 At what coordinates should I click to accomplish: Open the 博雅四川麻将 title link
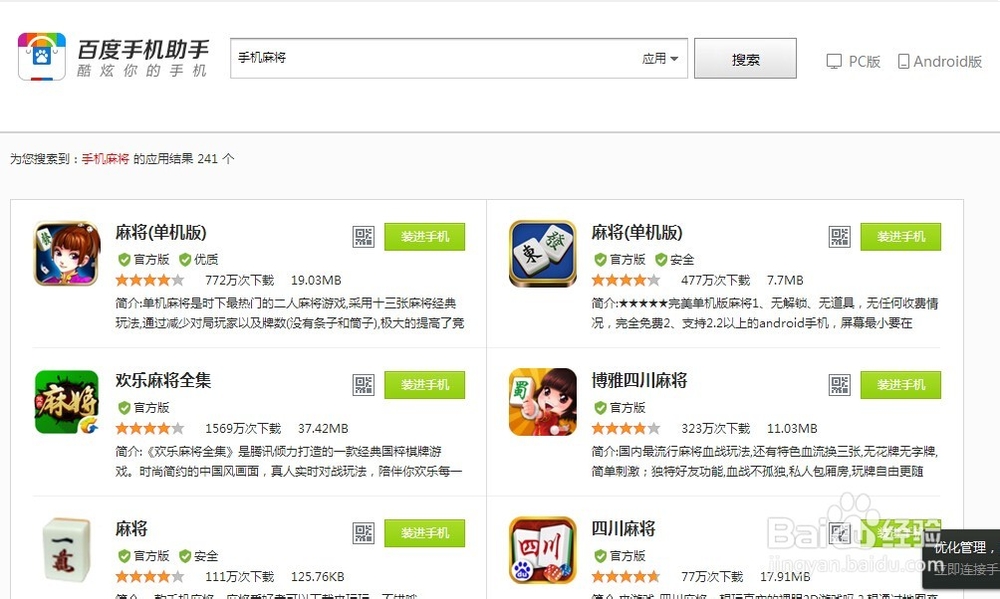click(639, 380)
